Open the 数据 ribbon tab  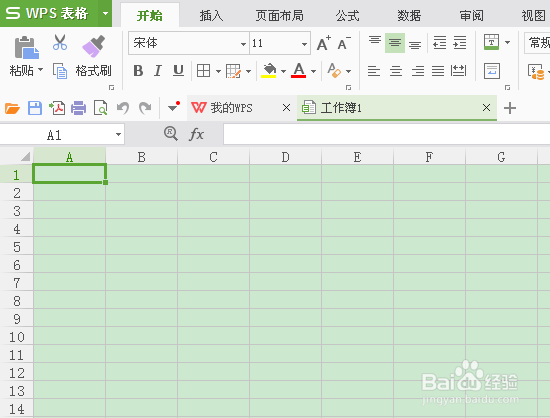(x=409, y=15)
